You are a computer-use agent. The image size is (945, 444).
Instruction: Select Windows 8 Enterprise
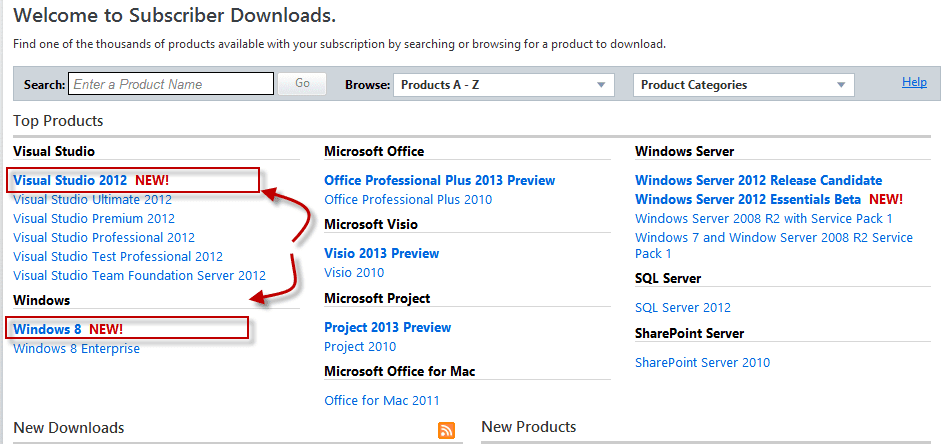coord(76,349)
